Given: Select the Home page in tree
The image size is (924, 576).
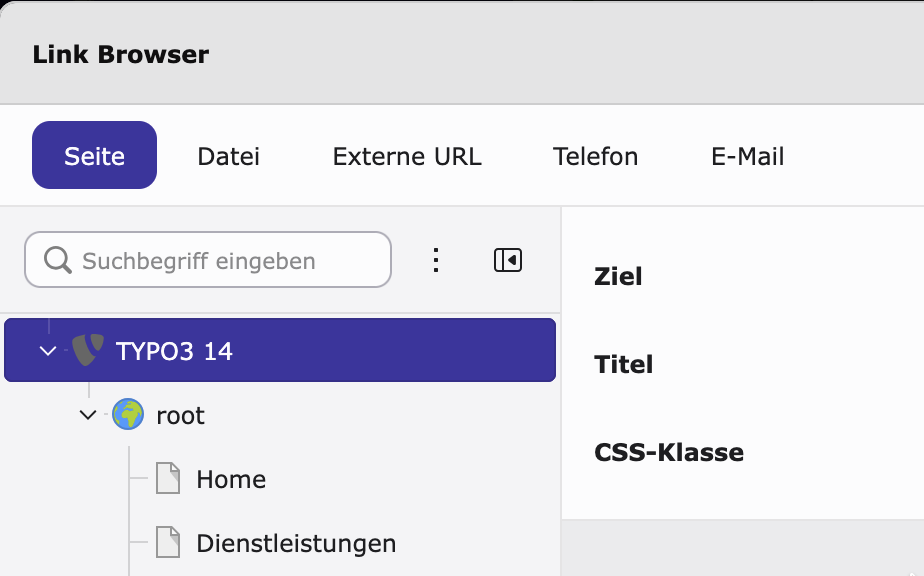Looking at the screenshot, I should click(231, 479).
